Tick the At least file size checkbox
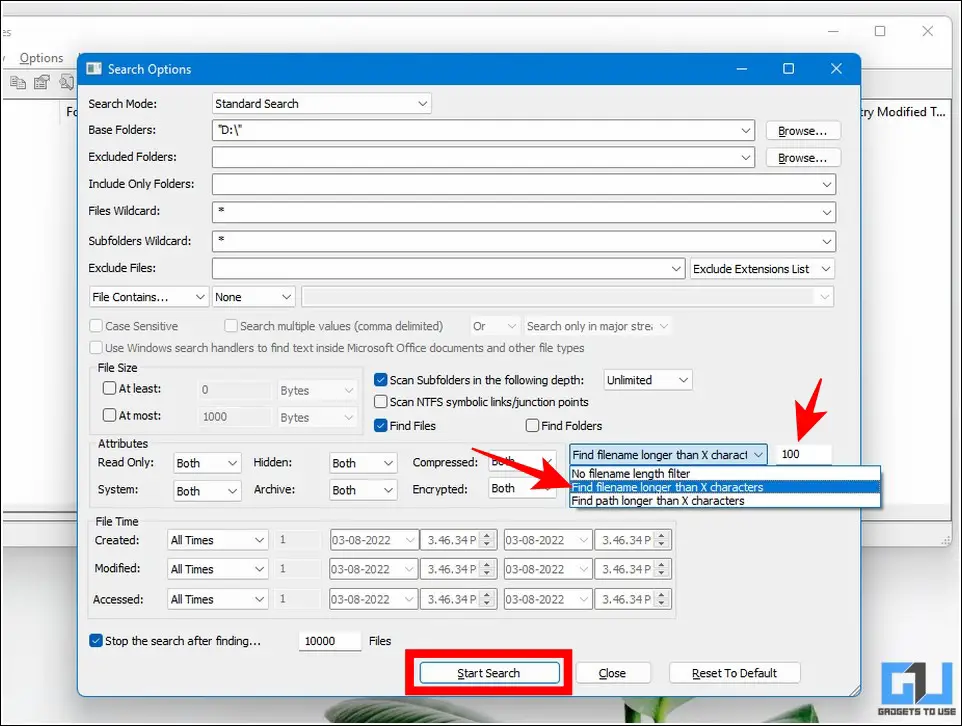This screenshot has width=962, height=726. point(109,388)
